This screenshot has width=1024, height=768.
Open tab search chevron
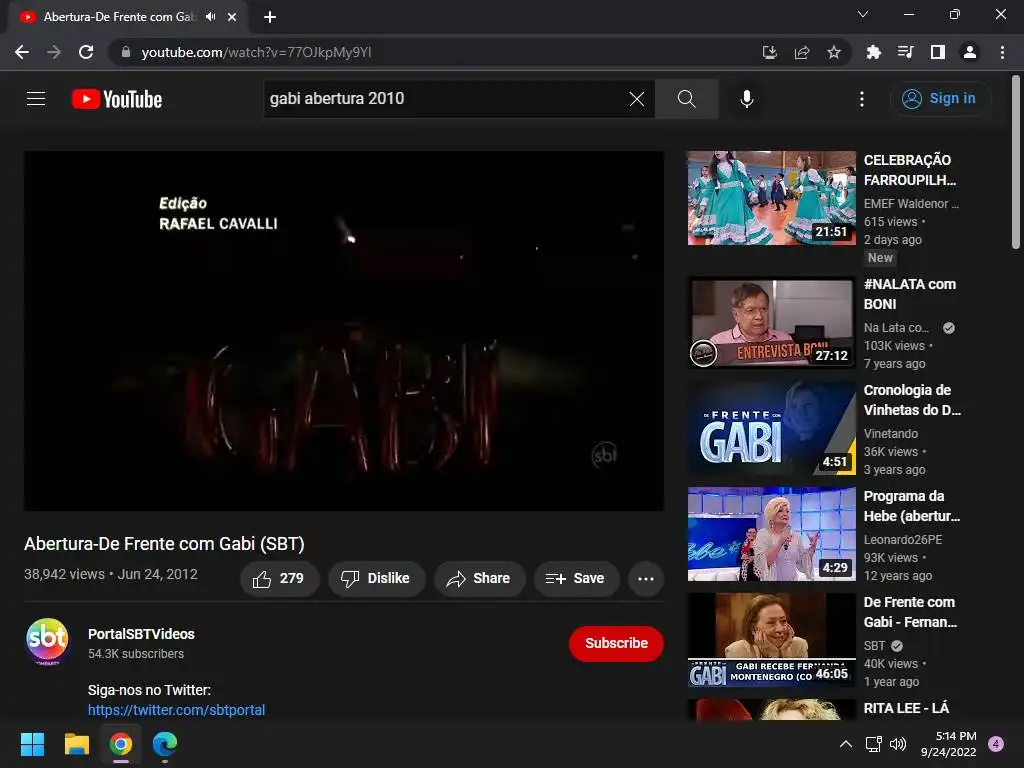point(863,14)
